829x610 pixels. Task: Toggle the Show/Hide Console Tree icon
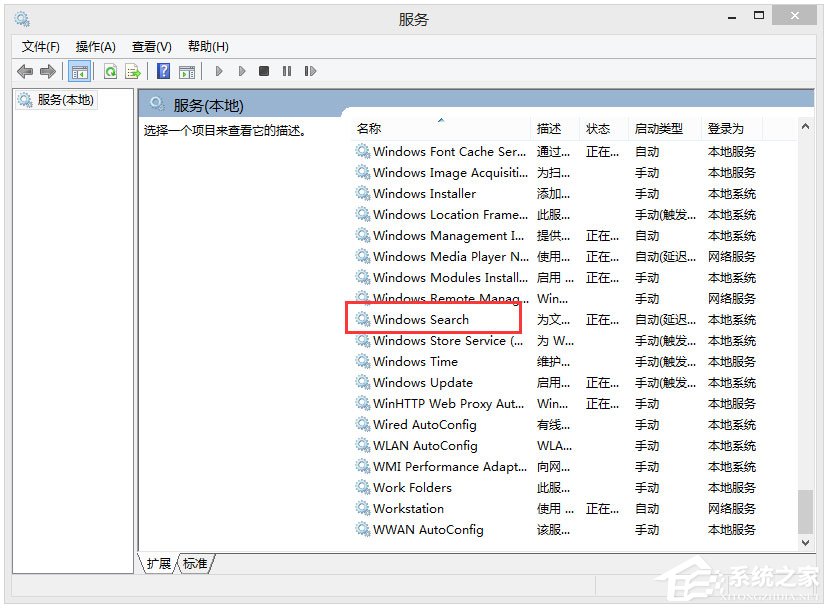[x=79, y=70]
